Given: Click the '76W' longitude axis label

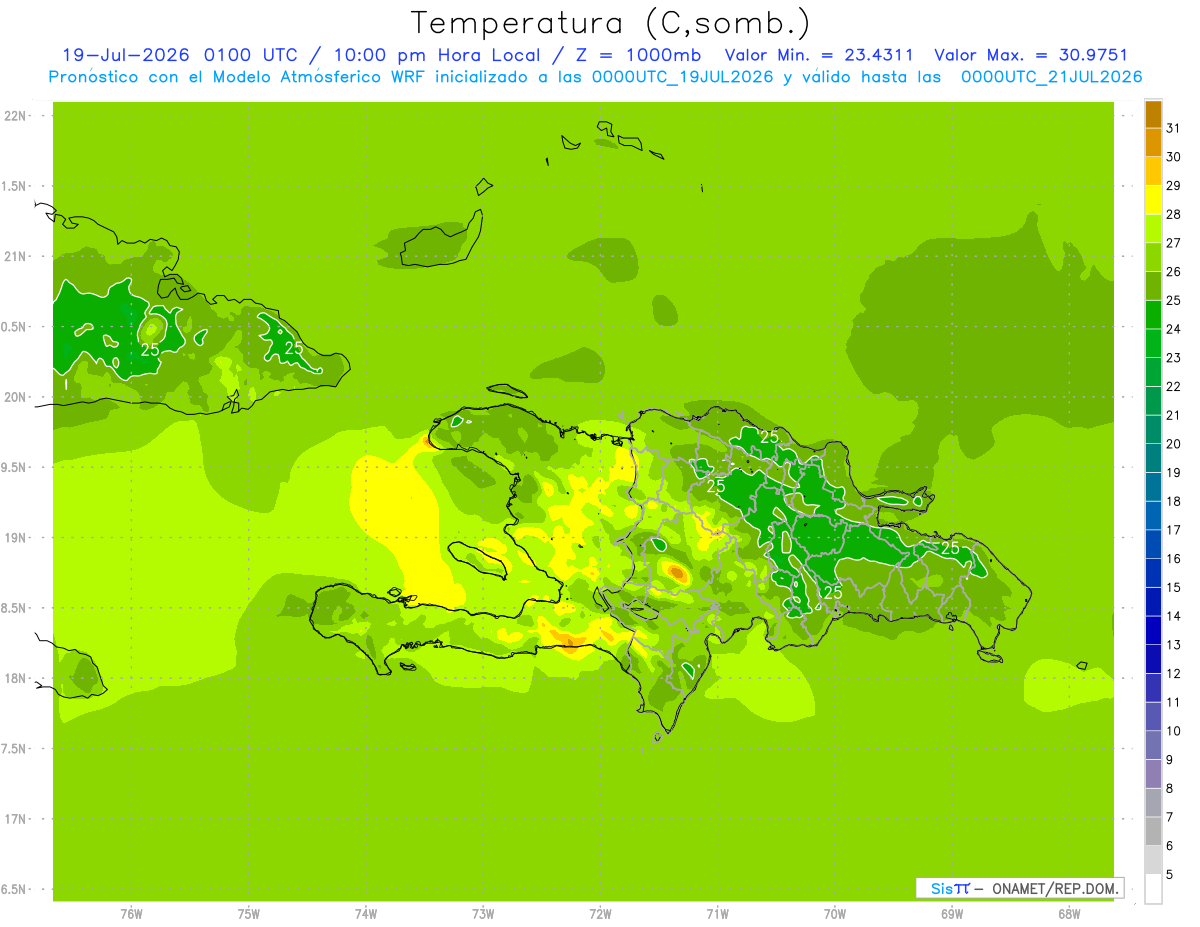Looking at the screenshot, I should pos(131,914).
